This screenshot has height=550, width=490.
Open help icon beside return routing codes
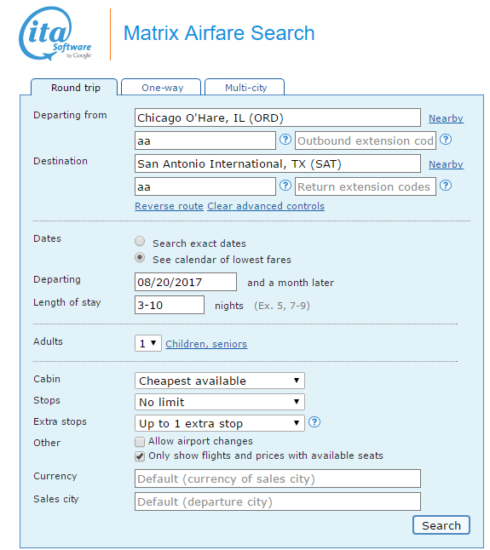pyautogui.click(x=285, y=186)
